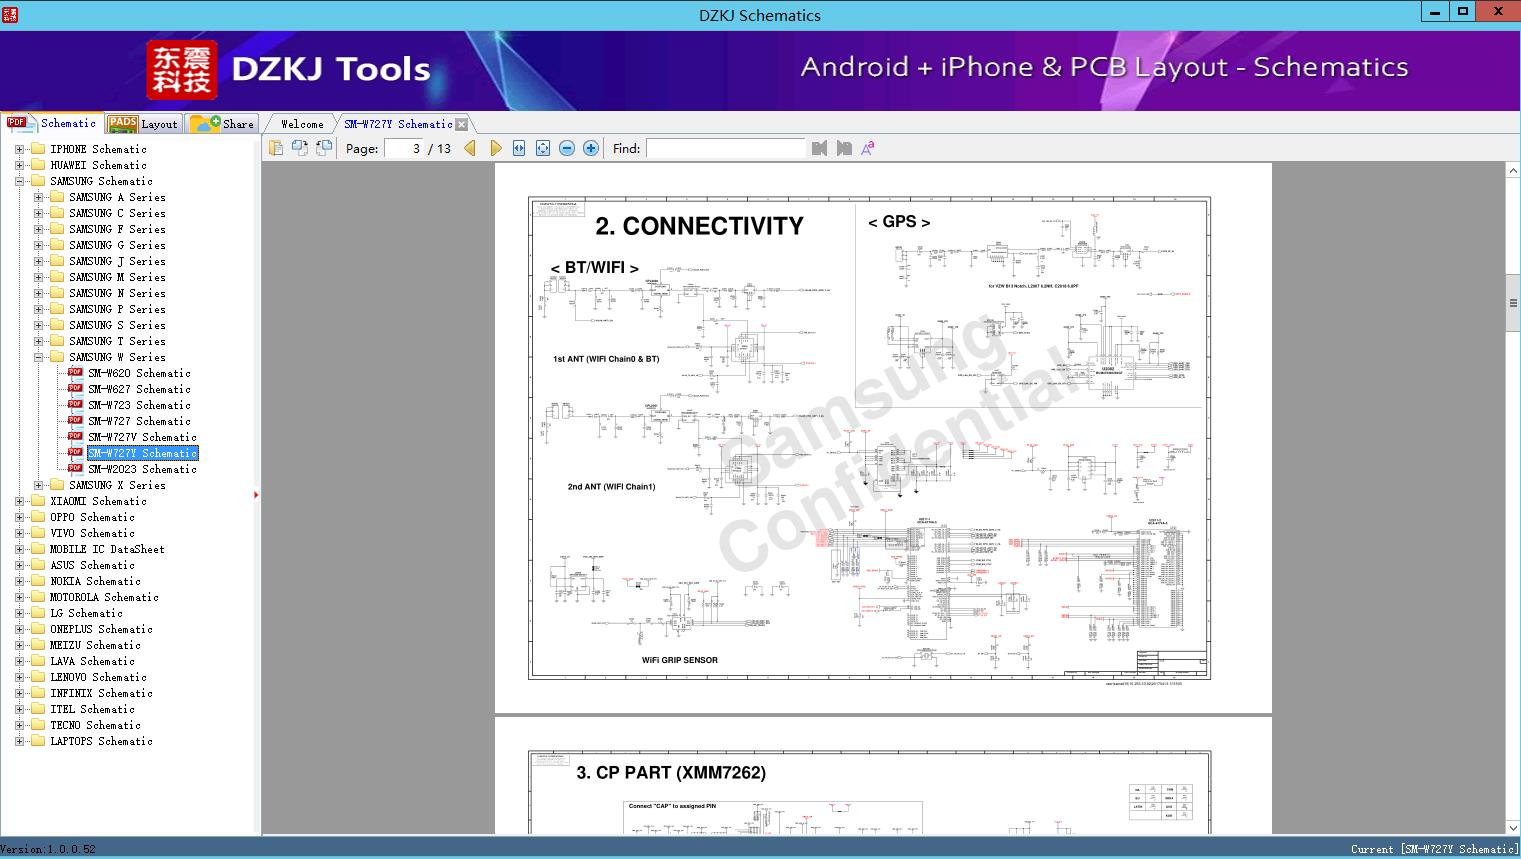This screenshot has width=1521, height=859.
Task: Switch to the Welcome tab
Action: click(x=302, y=124)
